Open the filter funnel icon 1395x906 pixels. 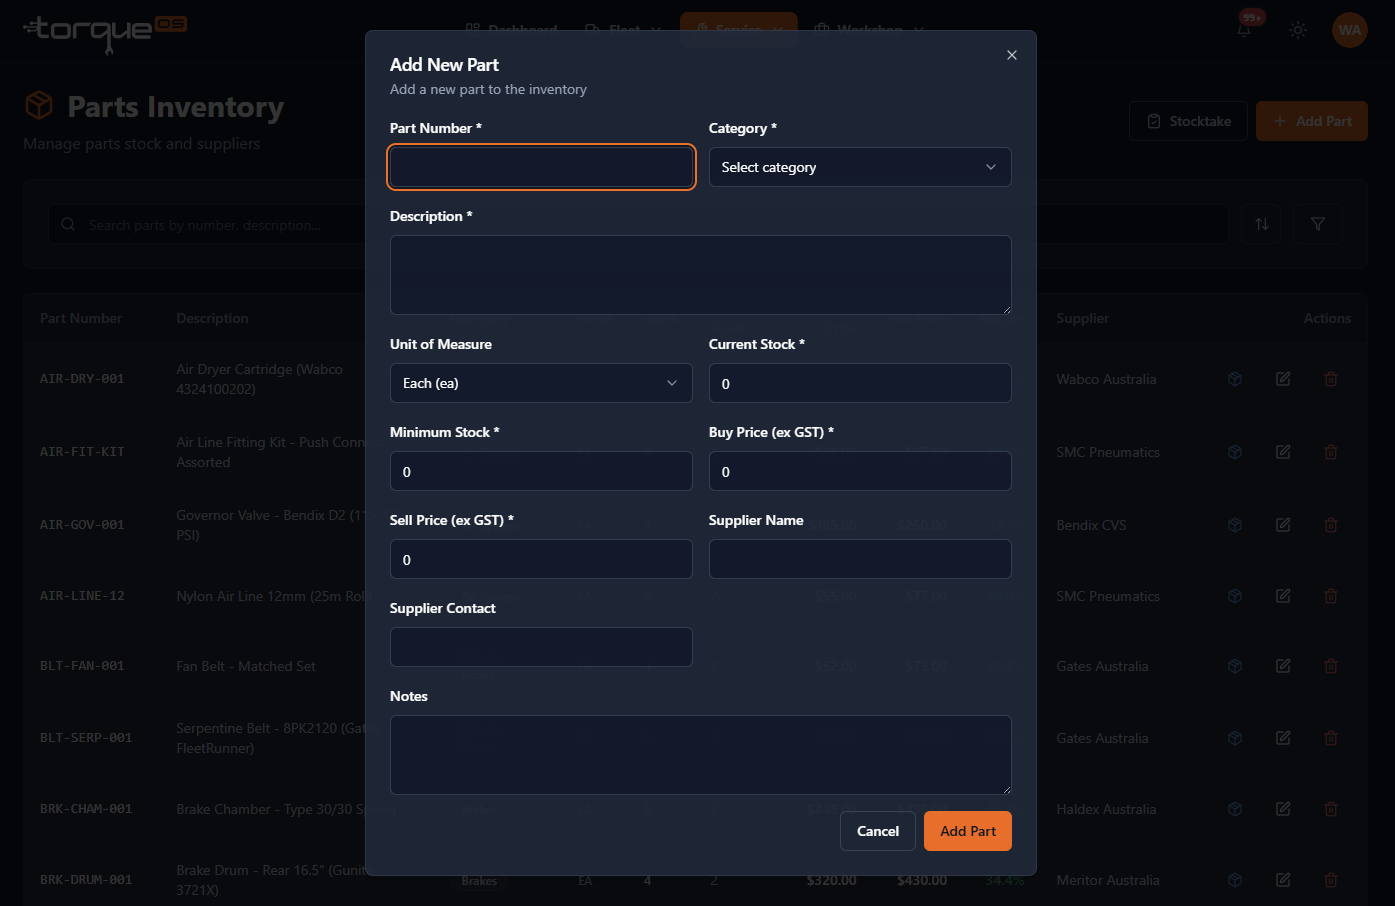coord(1318,224)
